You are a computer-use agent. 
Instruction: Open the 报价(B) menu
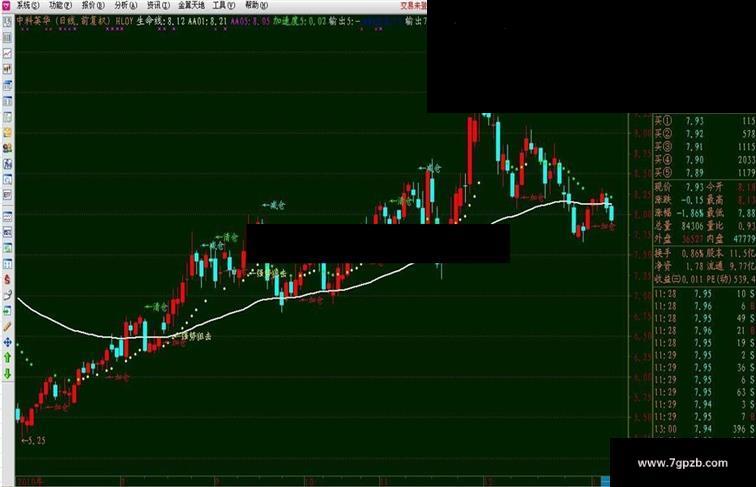(93, 5)
